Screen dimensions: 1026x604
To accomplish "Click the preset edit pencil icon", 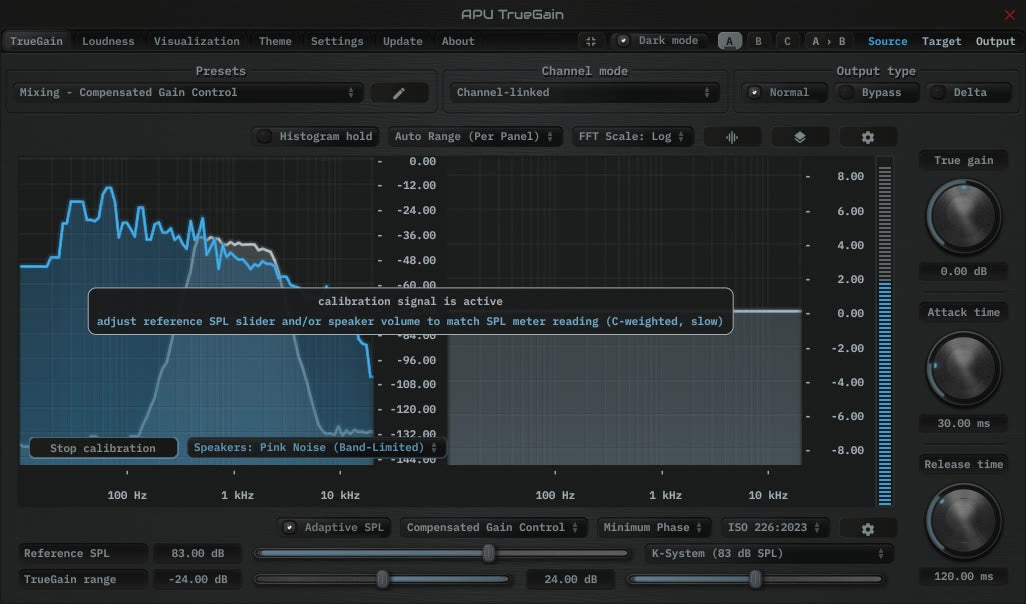I will point(399,93).
